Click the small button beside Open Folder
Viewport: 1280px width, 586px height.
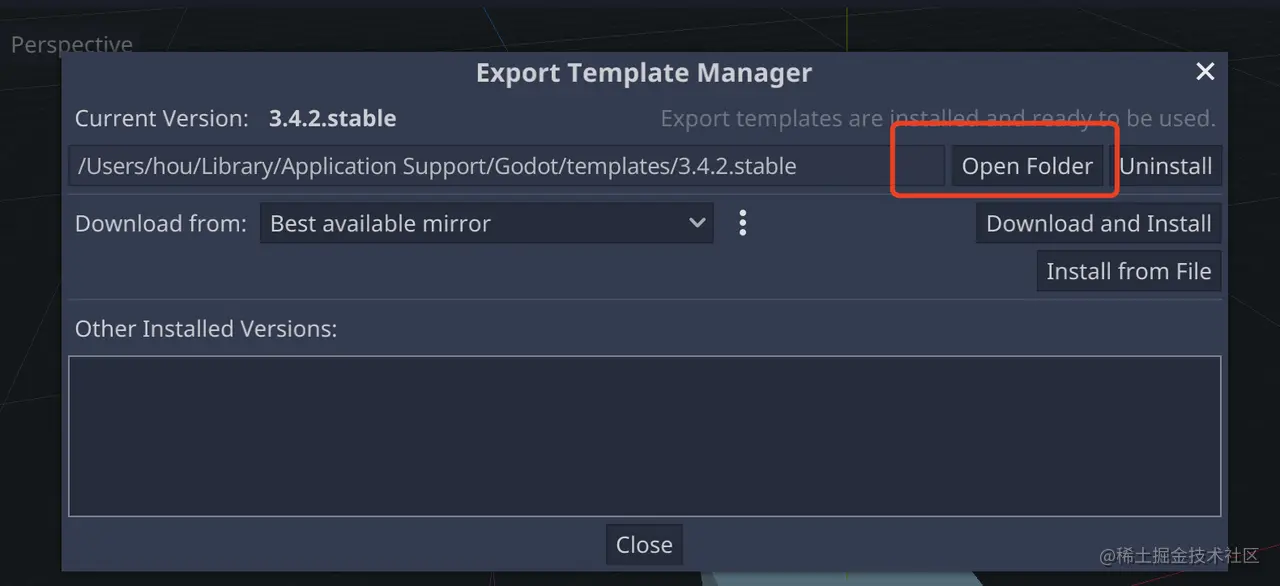coord(920,165)
